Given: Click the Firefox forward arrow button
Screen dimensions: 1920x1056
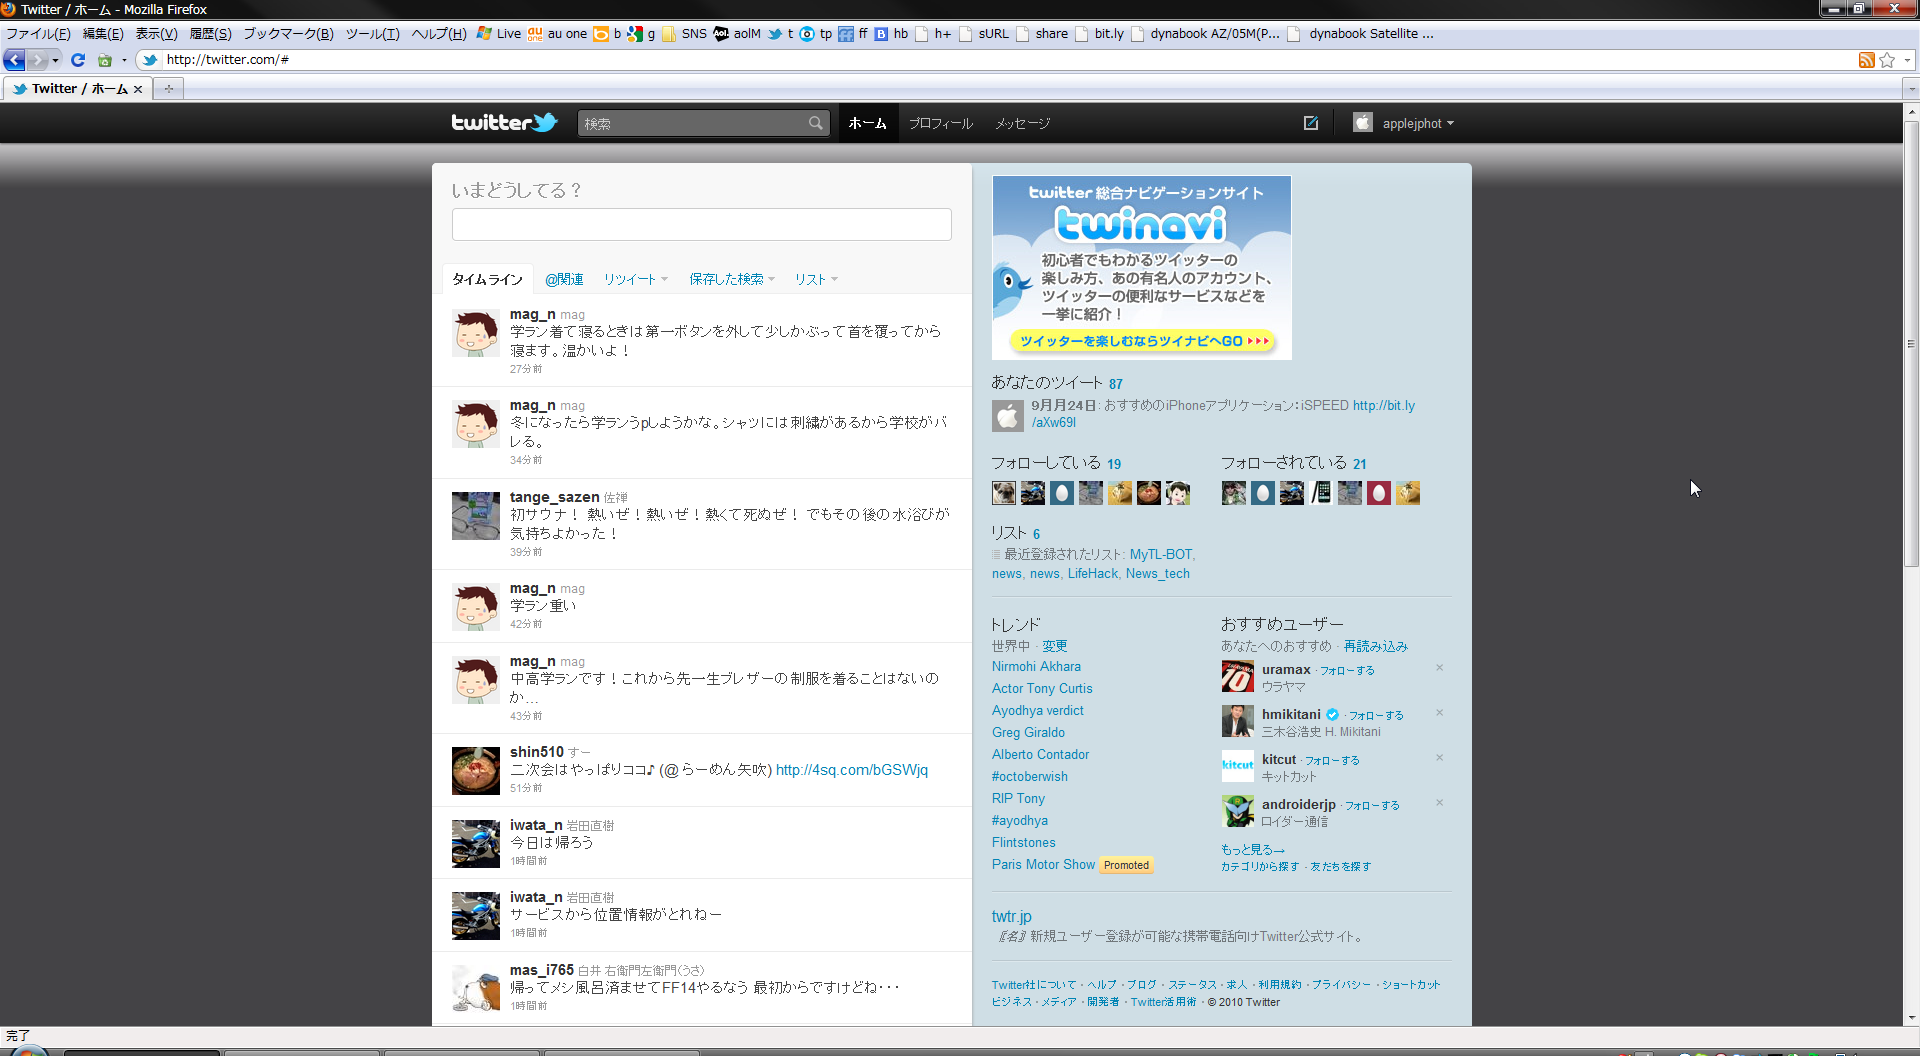Looking at the screenshot, I should click(37, 60).
